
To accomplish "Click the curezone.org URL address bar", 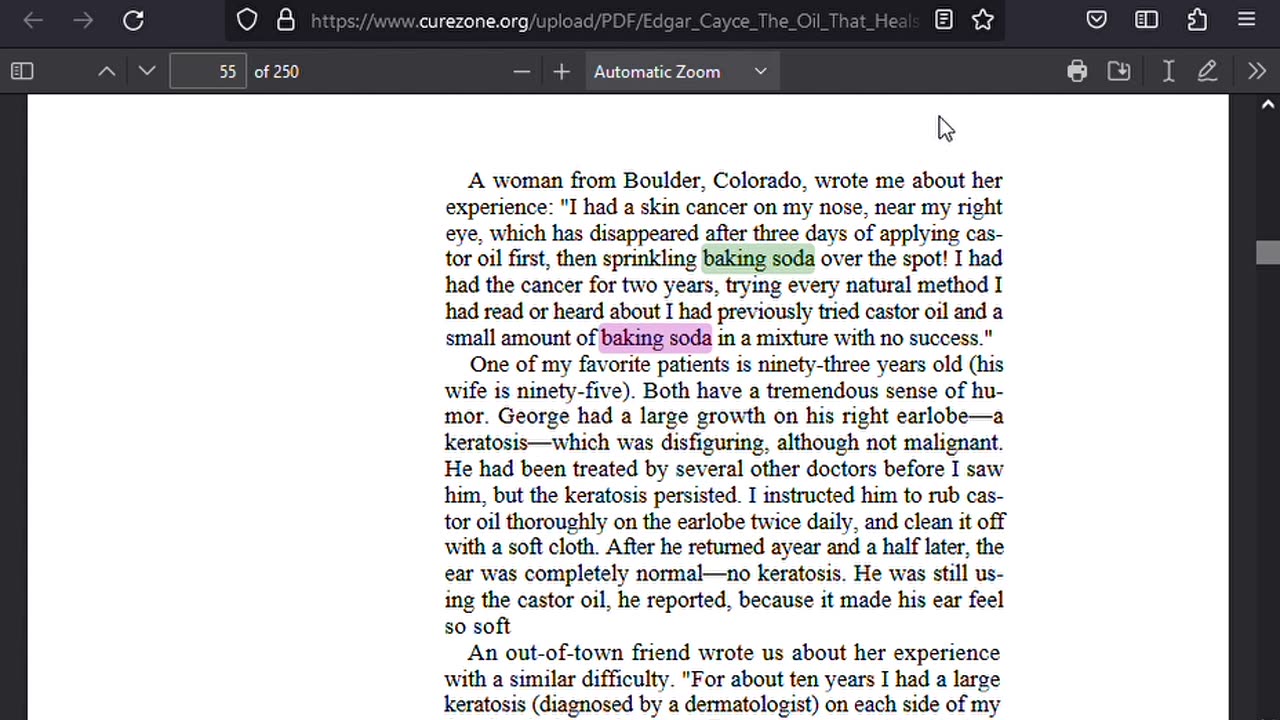I will point(614,20).
